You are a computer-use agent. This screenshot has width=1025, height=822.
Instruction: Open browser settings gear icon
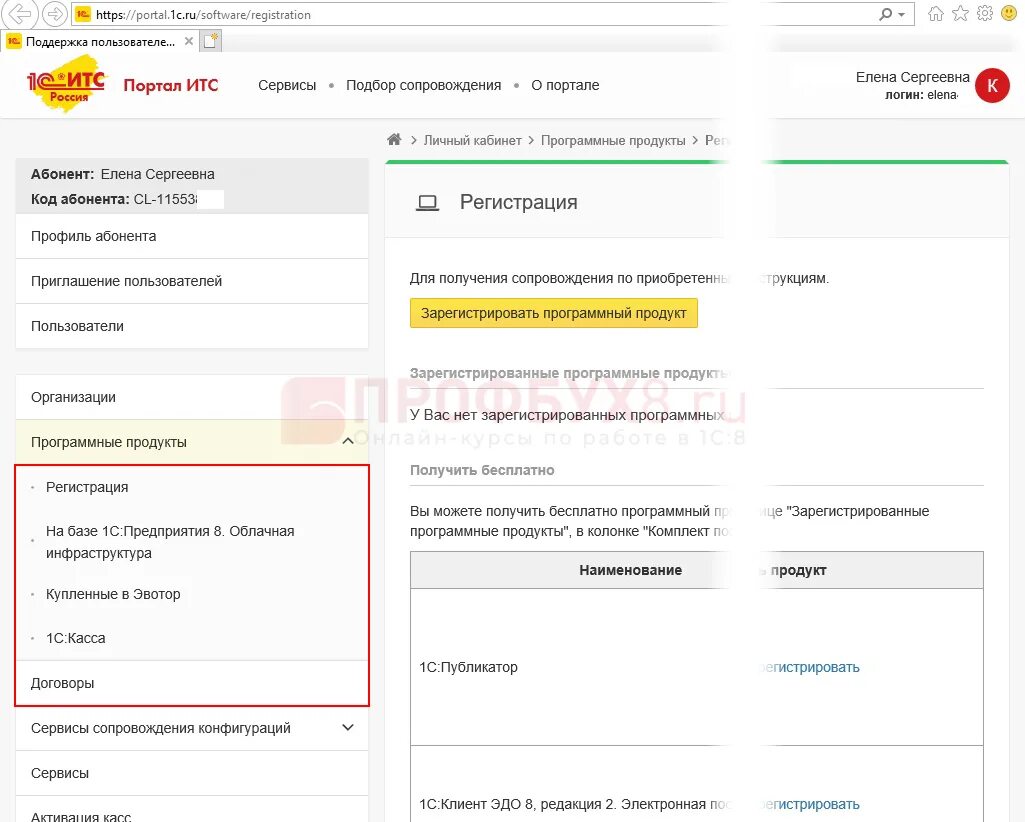984,14
